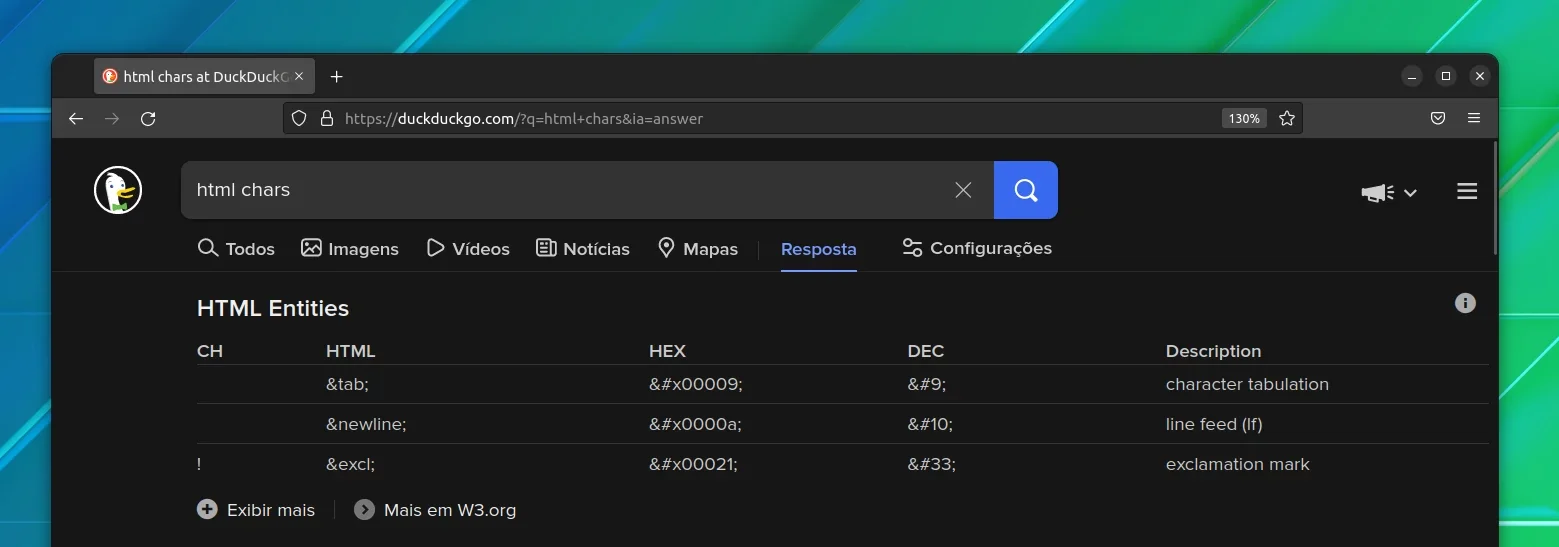Viewport: 1559px width, 547px height.
Task: Reload the page with the refresh icon
Action: coord(148,118)
